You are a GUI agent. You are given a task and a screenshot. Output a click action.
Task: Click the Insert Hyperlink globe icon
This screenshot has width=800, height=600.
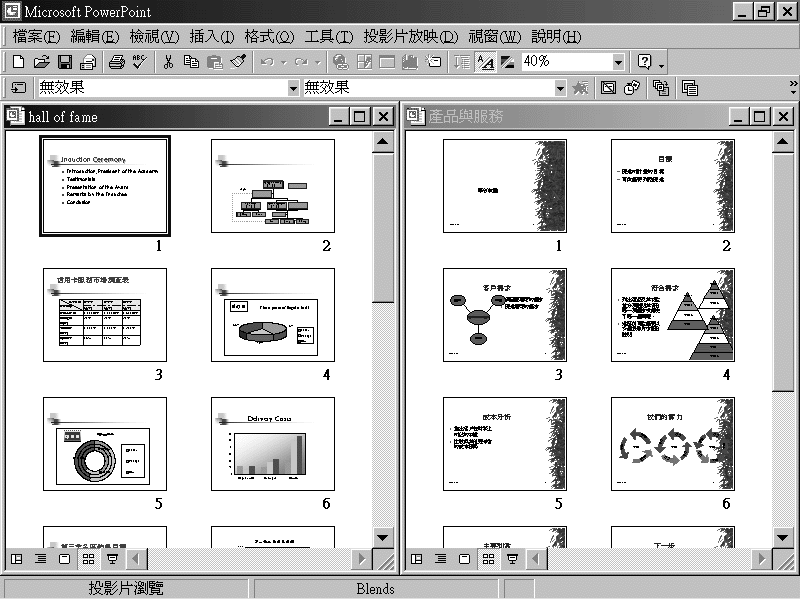point(340,62)
